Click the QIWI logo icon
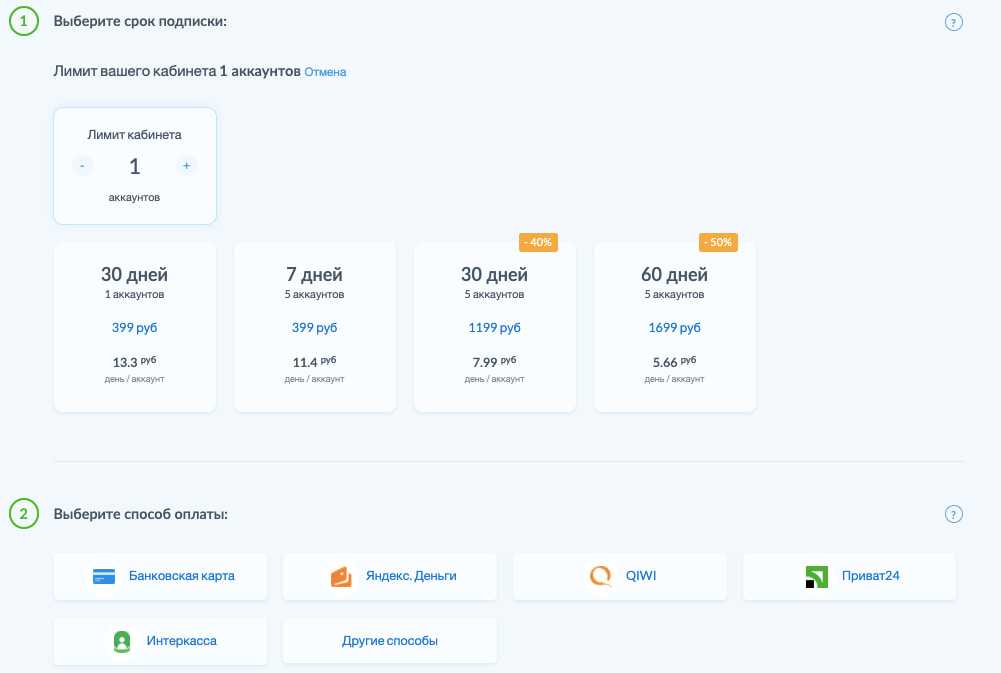 (x=600, y=576)
